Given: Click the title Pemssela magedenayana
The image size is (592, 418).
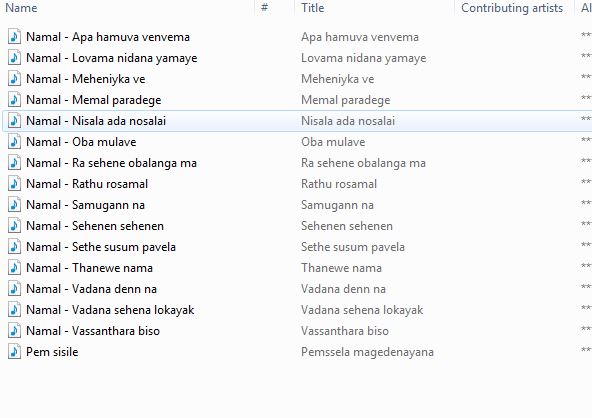Looking at the screenshot, I should (x=367, y=352).
